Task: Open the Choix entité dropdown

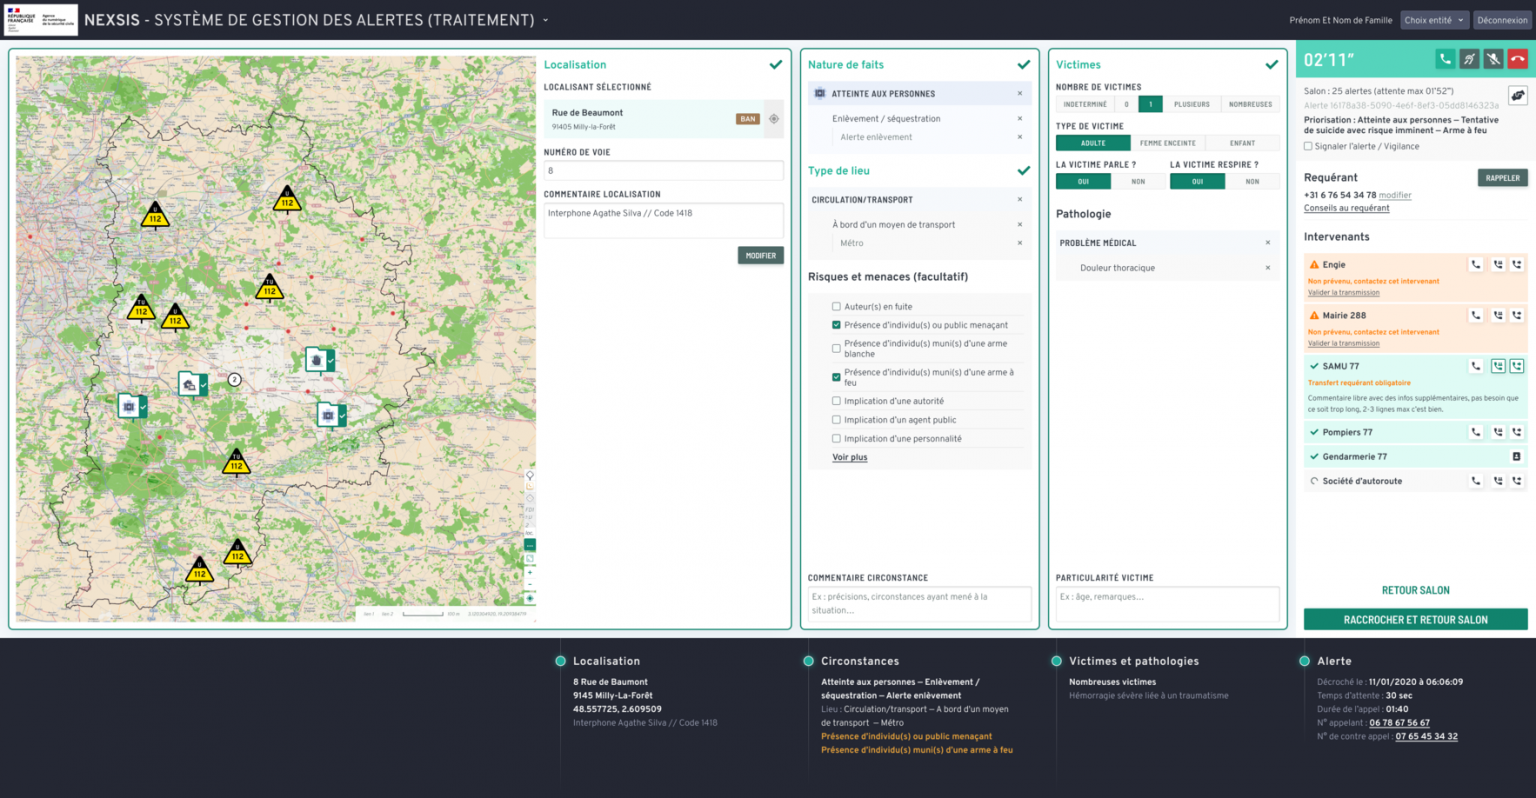Action: (x=1434, y=20)
